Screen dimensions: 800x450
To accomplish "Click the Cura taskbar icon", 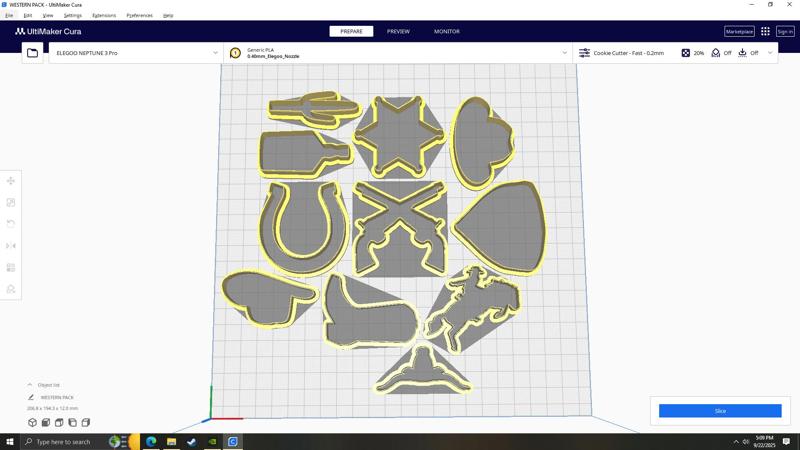I will coord(233,441).
